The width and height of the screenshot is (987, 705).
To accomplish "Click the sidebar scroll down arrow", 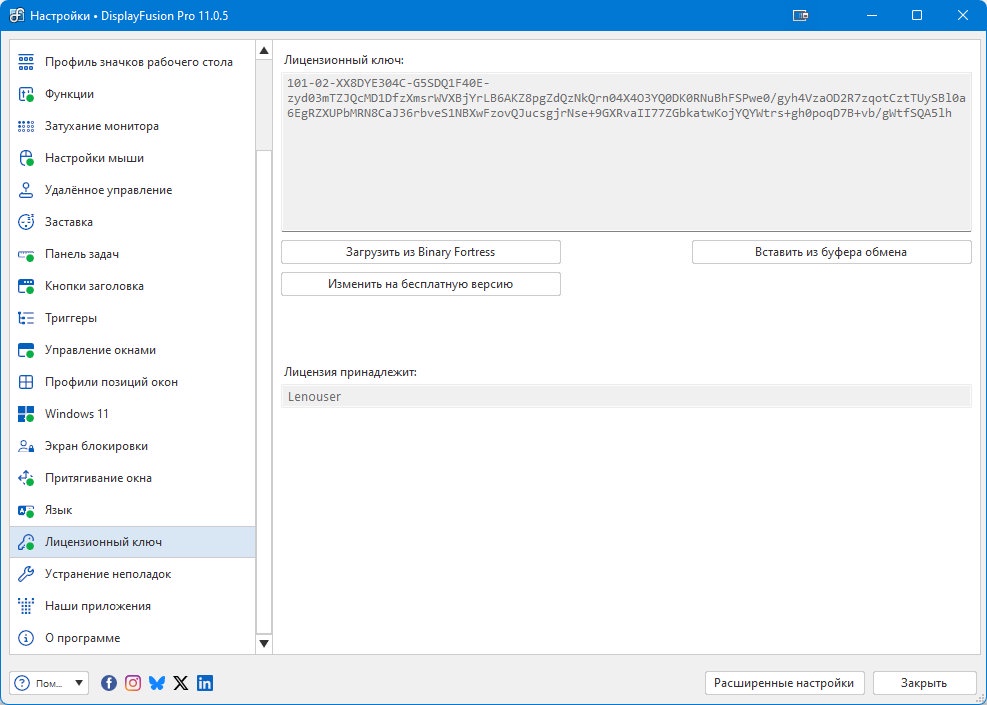I will [264, 643].
